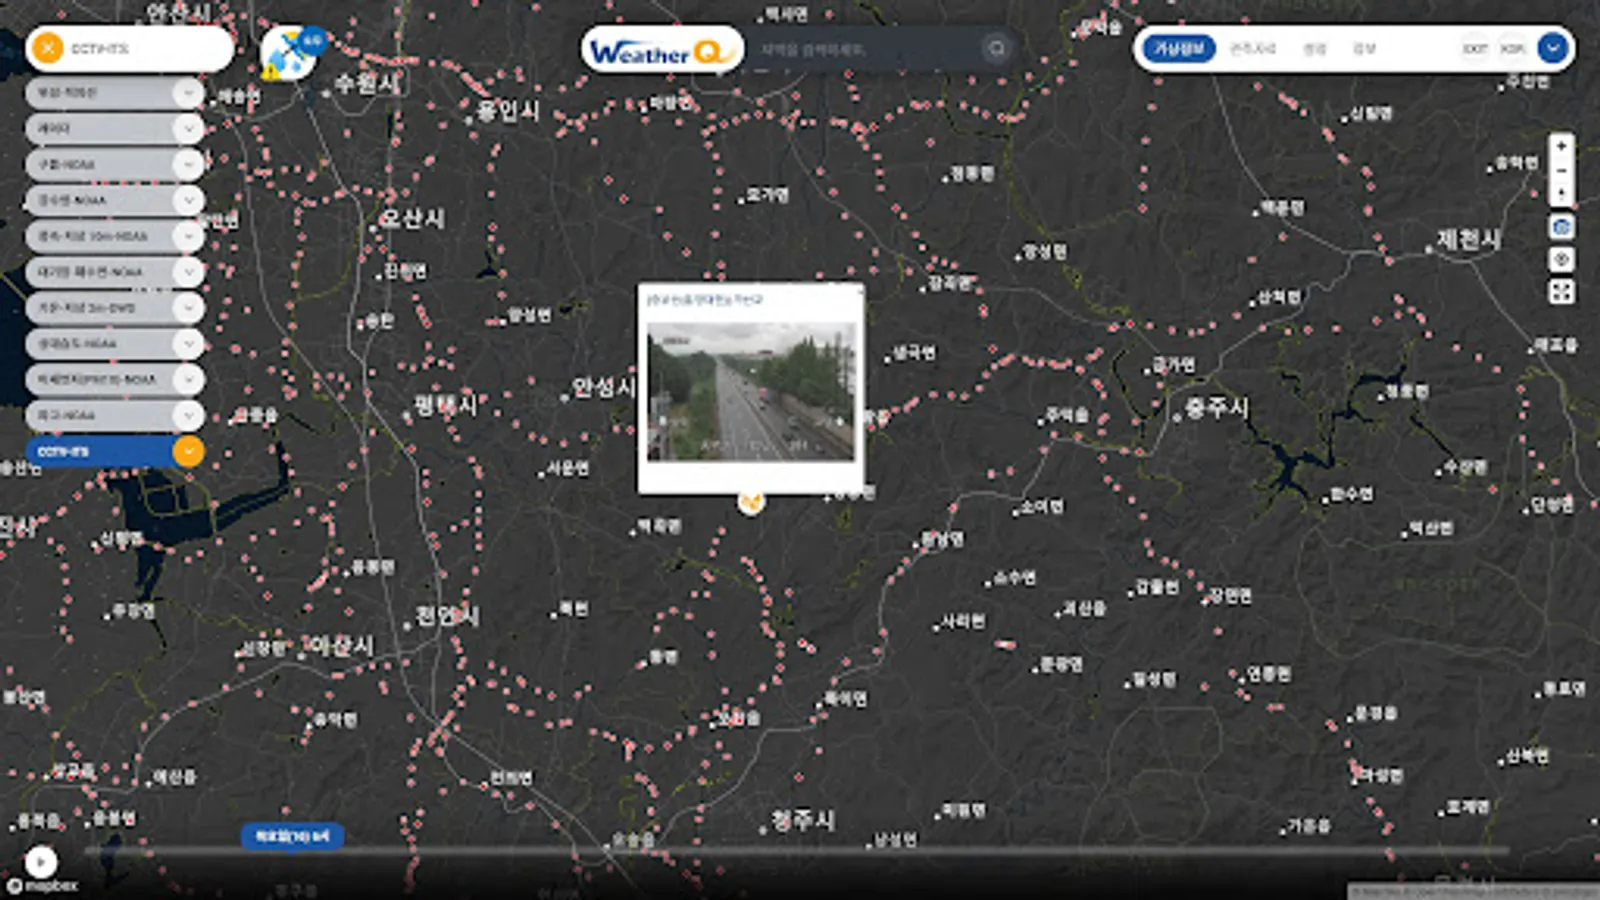Switch to the tab right of 기상정보
Image resolution: width=1600 pixels, height=900 pixels.
(x=1252, y=48)
